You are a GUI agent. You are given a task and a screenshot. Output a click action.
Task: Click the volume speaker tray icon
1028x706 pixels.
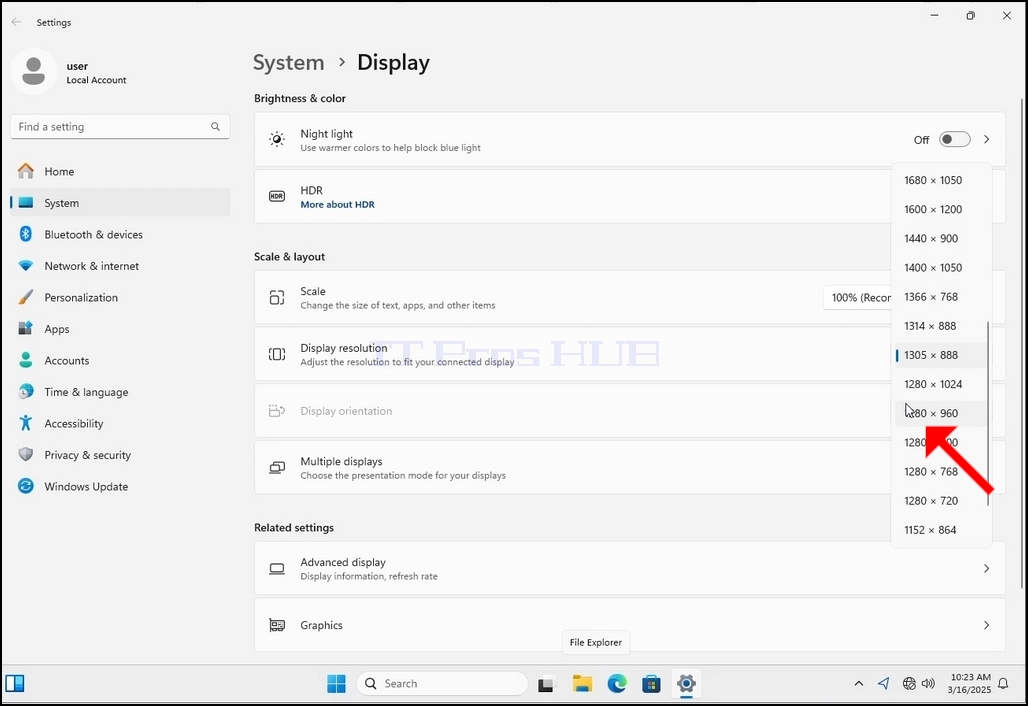928,684
